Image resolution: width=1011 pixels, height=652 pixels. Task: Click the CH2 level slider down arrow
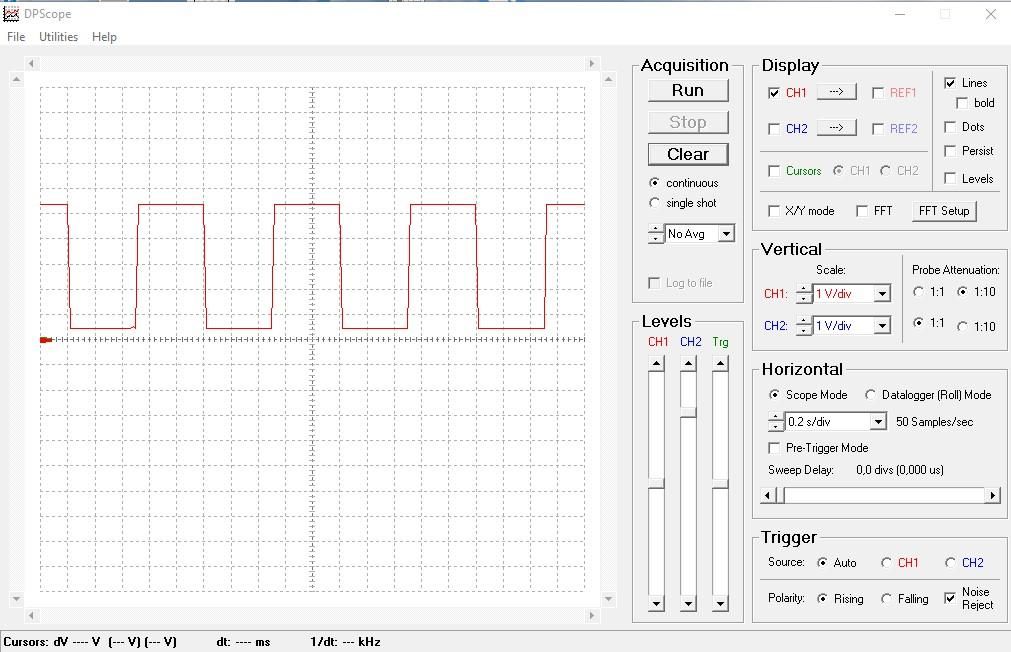(689, 604)
